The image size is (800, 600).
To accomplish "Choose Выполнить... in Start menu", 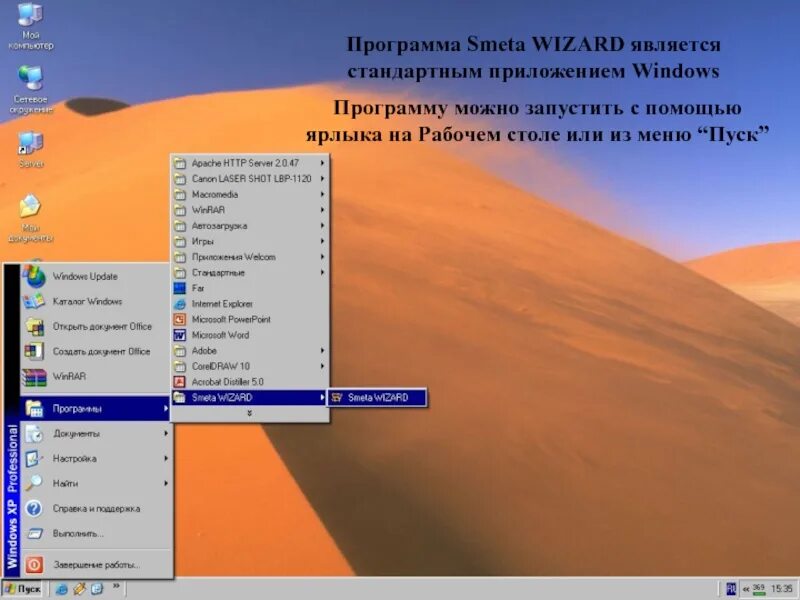I will [95, 534].
